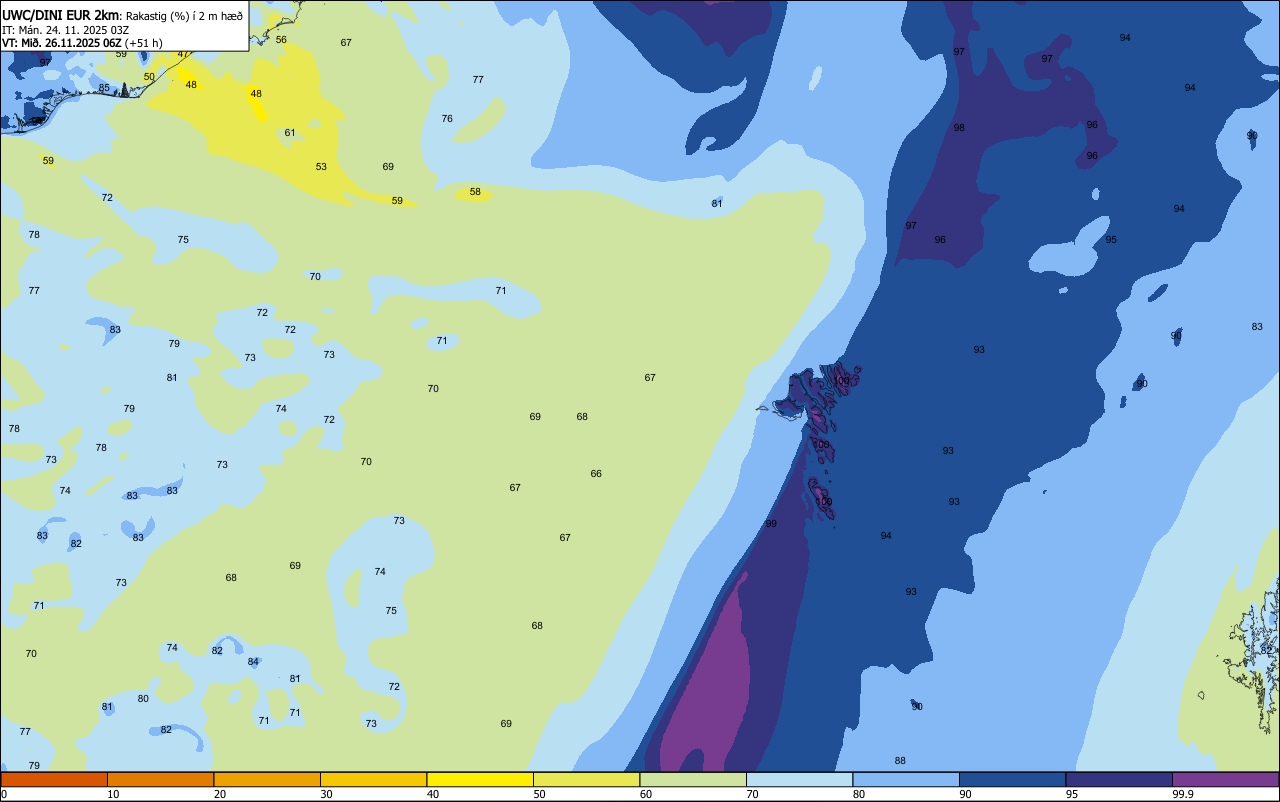Image resolution: width=1280 pixels, height=802 pixels.
Task: Click the light green 60–70 legend swatch
Action: (693, 779)
